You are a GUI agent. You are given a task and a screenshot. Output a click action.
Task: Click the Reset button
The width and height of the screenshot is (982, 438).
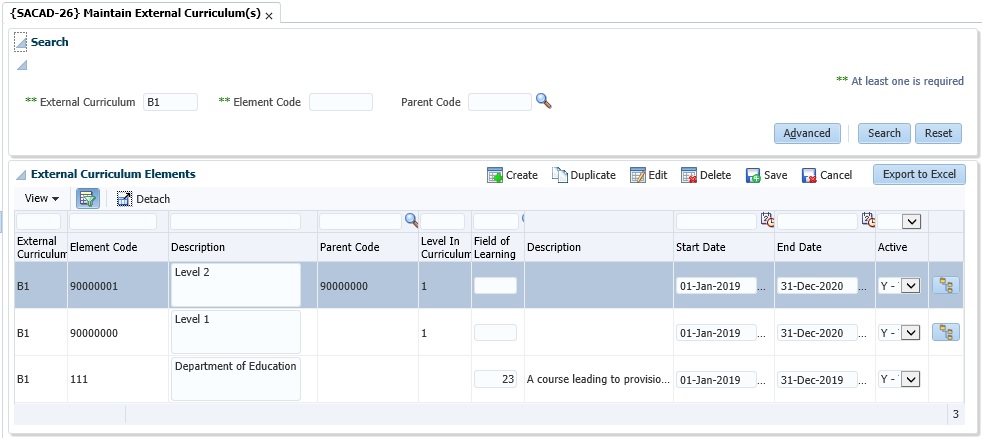point(938,133)
